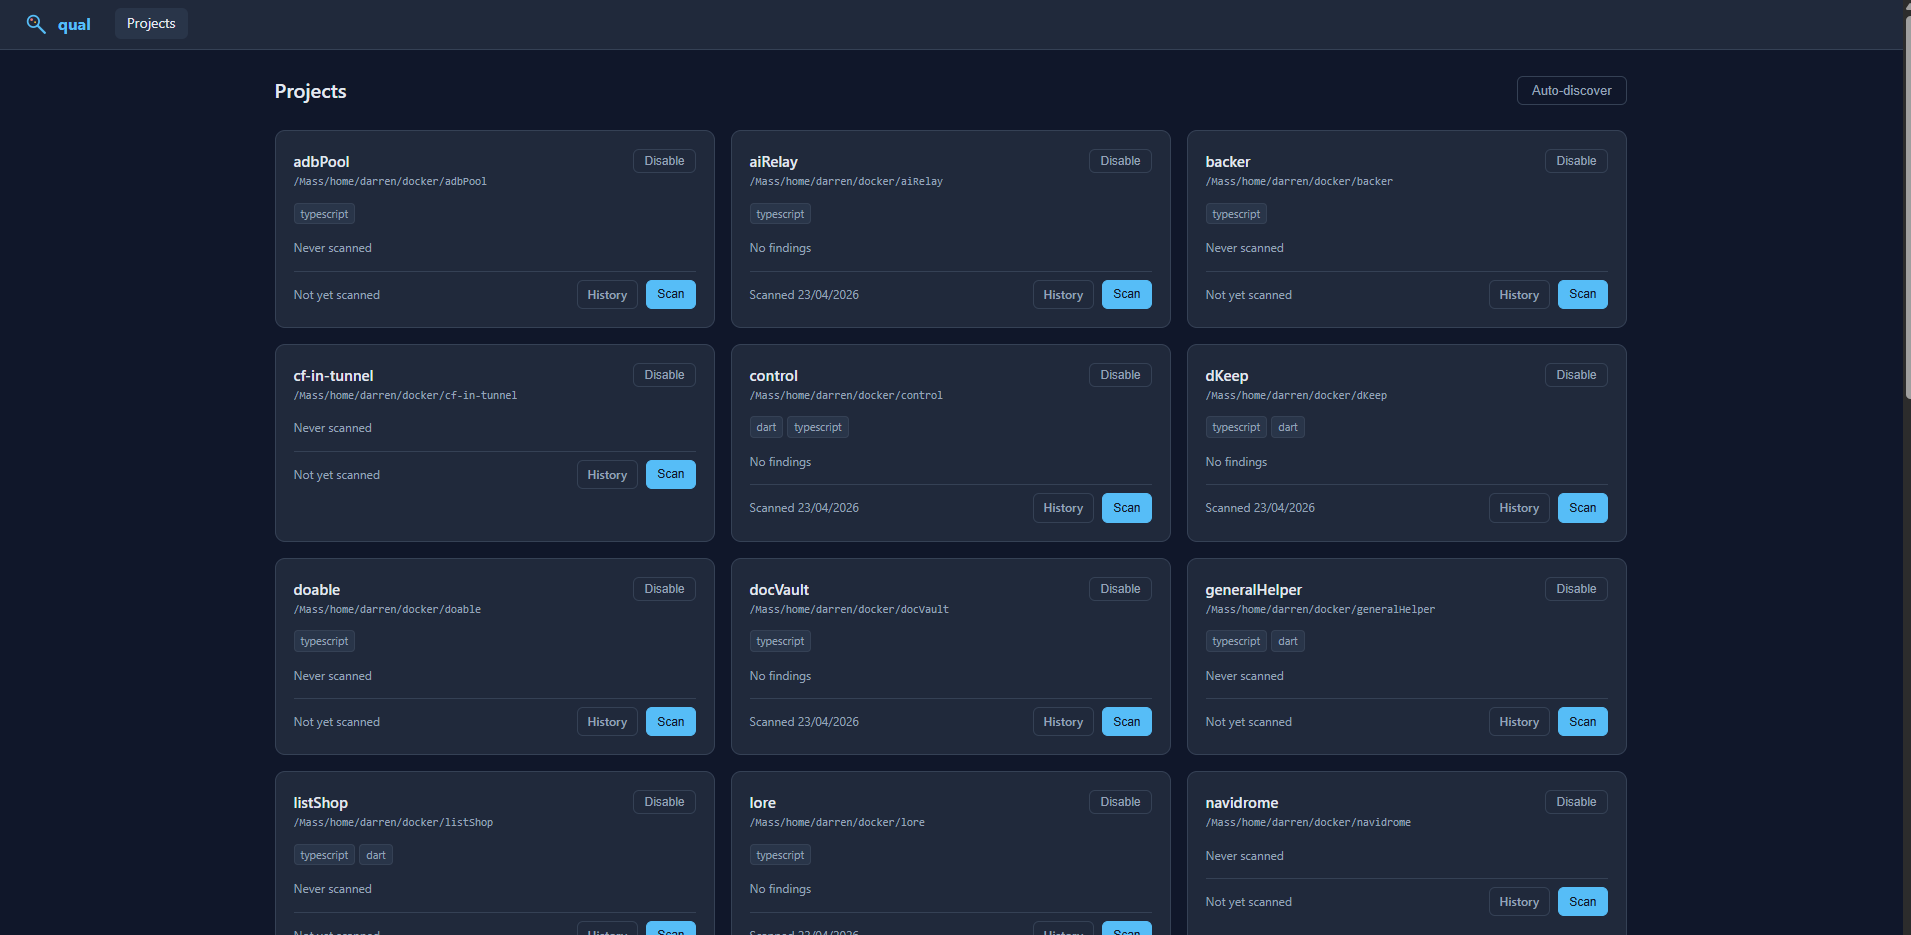Click the search magnifier icon

[x=36, y=24]
